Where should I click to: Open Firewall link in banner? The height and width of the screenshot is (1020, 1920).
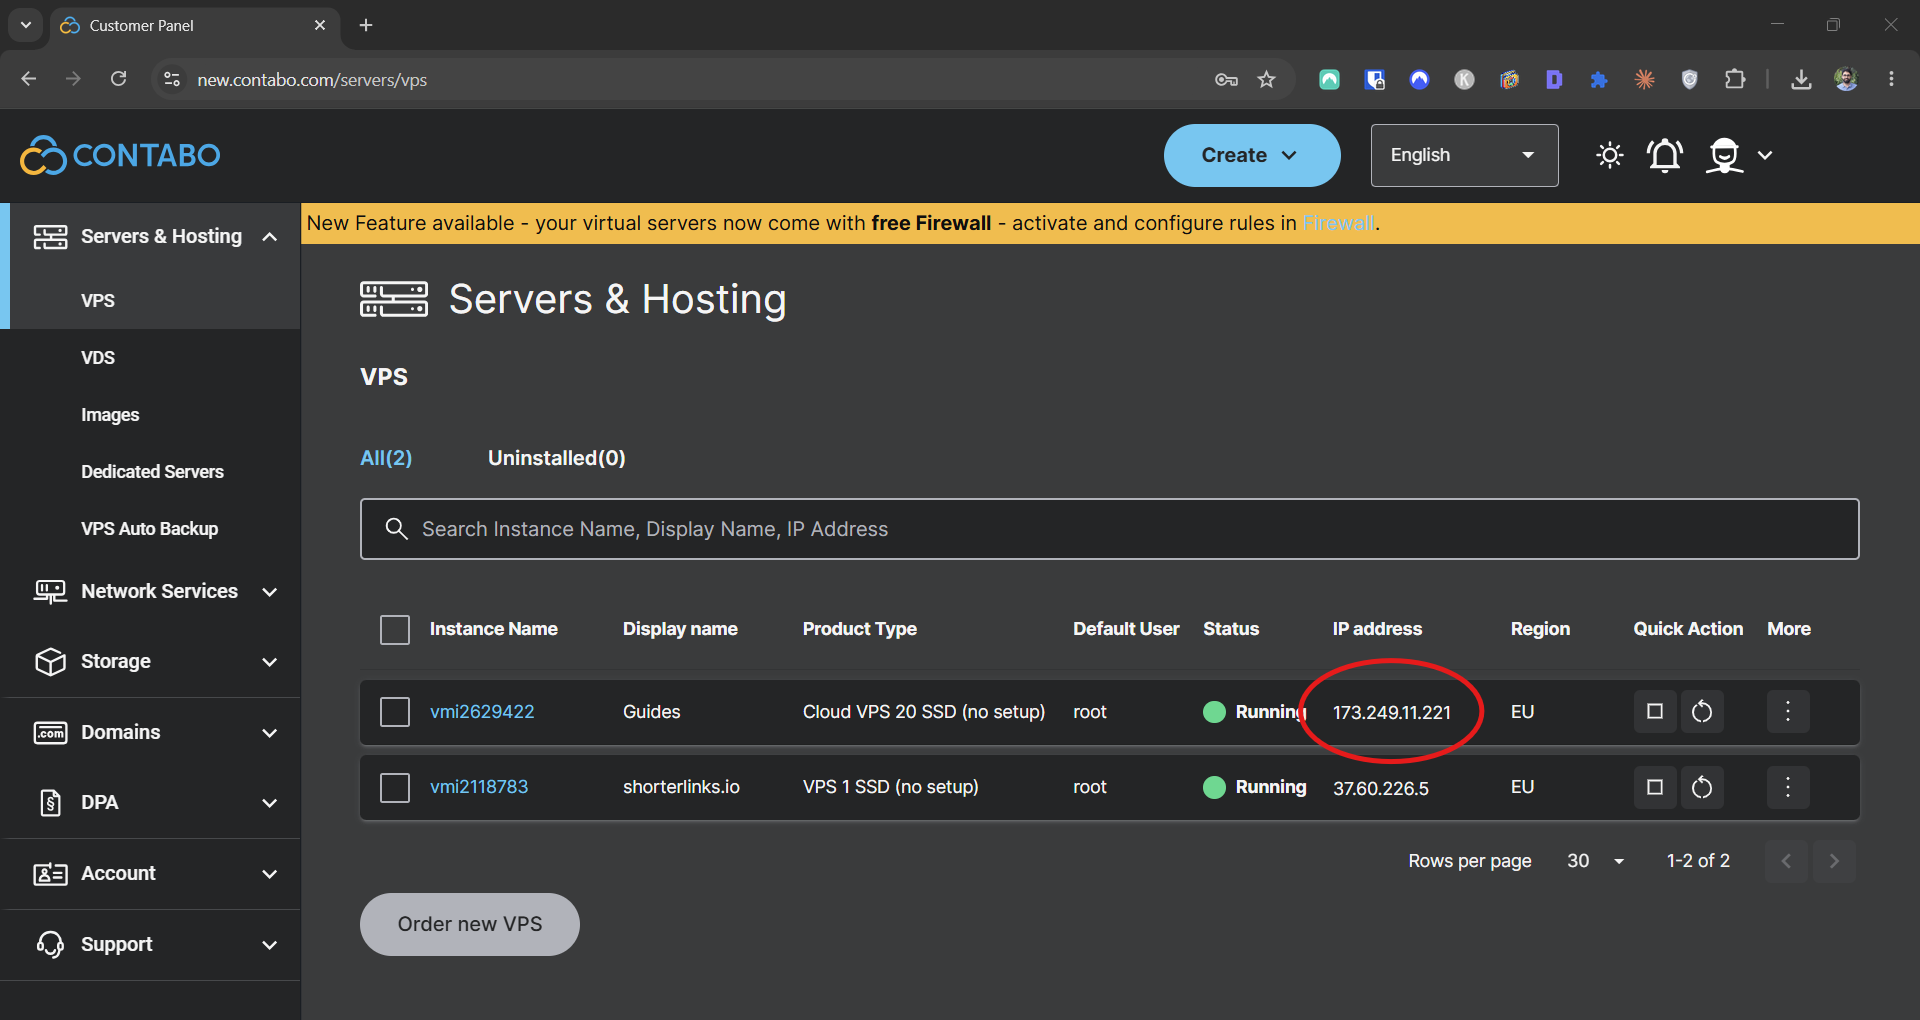[x=1339, y=223]
